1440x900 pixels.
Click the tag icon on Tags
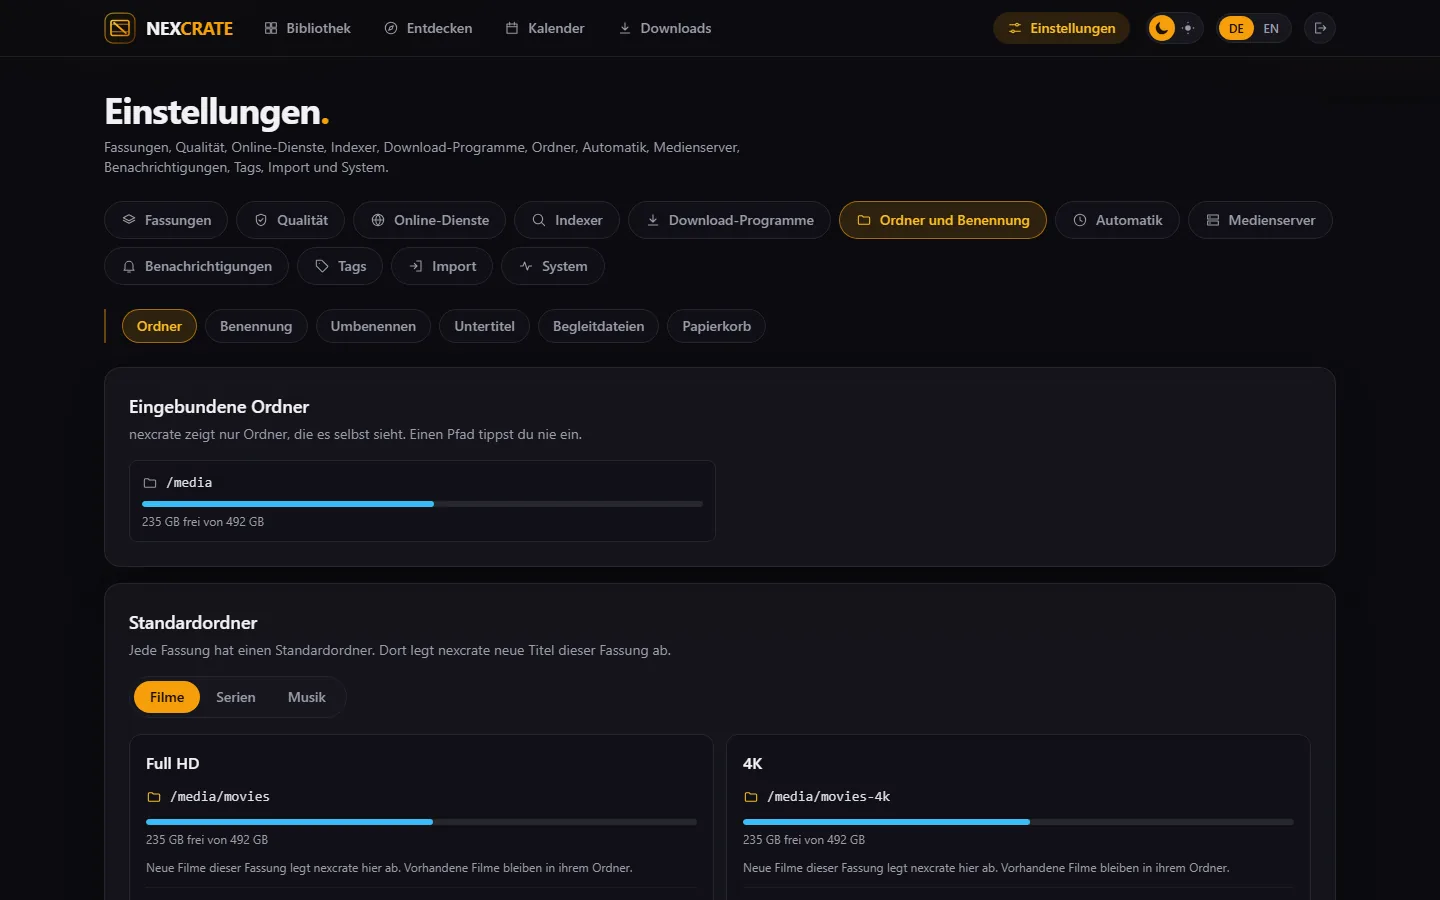(322, 266)
